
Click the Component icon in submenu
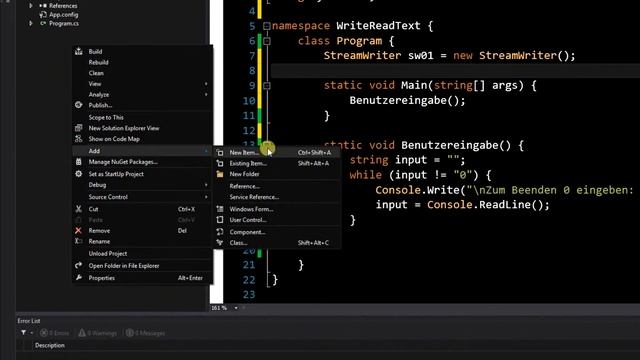pyautogui.click(x=220, y=232)
